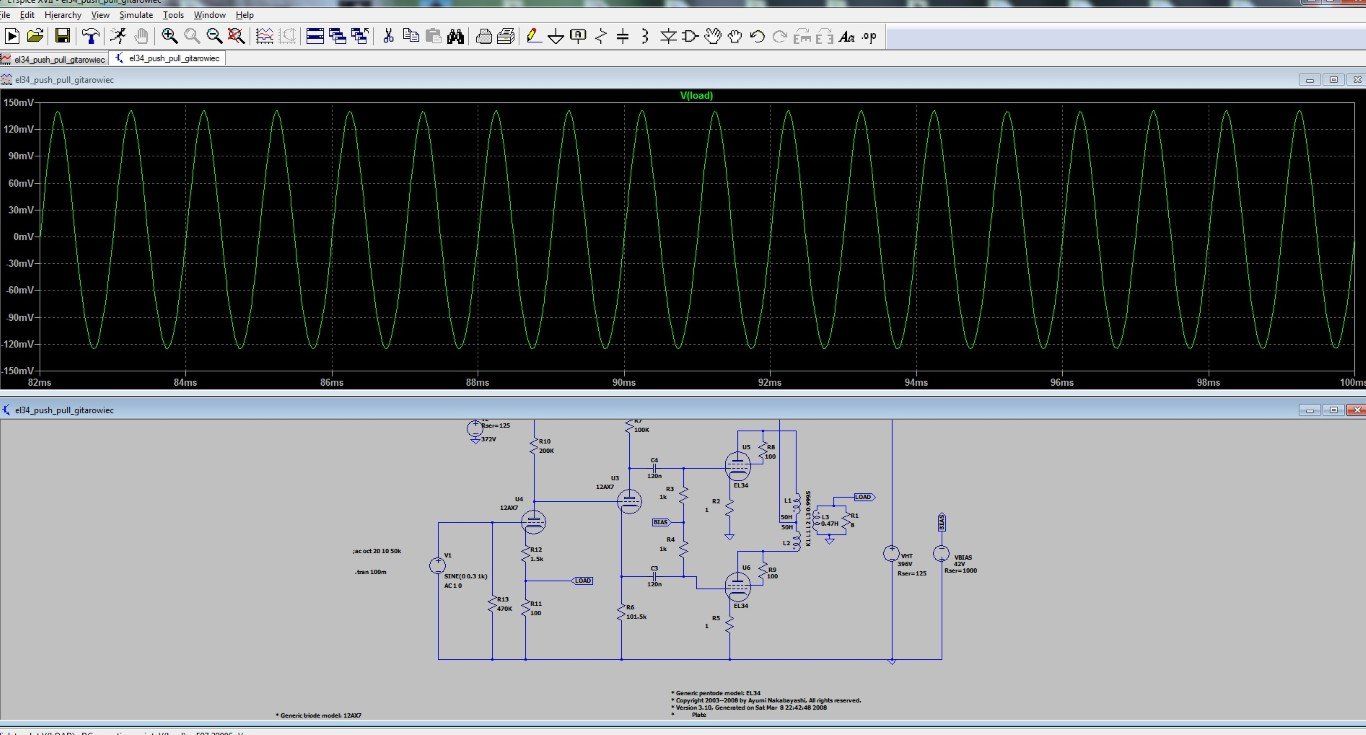
Task: Add a SPICE directive with .op icon
Action: click(869, 36)
